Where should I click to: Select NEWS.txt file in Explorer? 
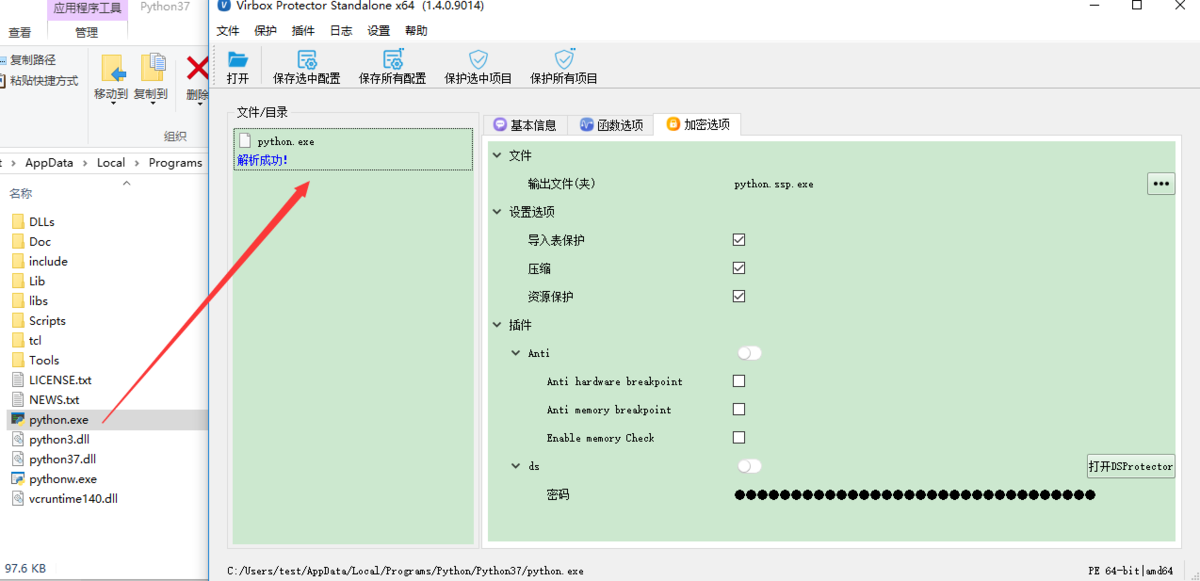pyautogui.click(x=46, y=400)
